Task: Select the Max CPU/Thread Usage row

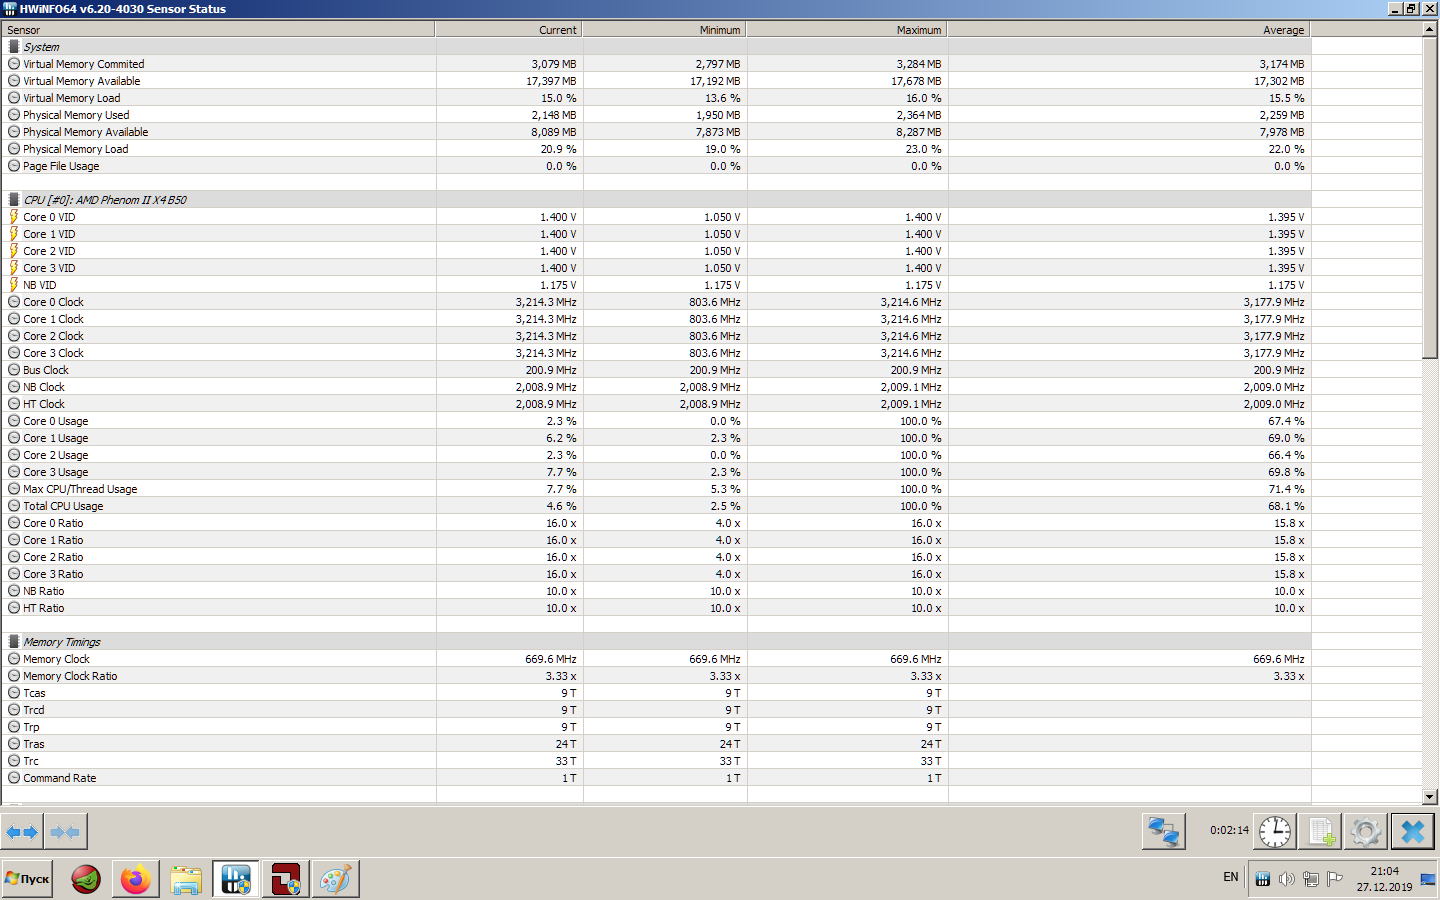Action: click(x=656, y=489)
